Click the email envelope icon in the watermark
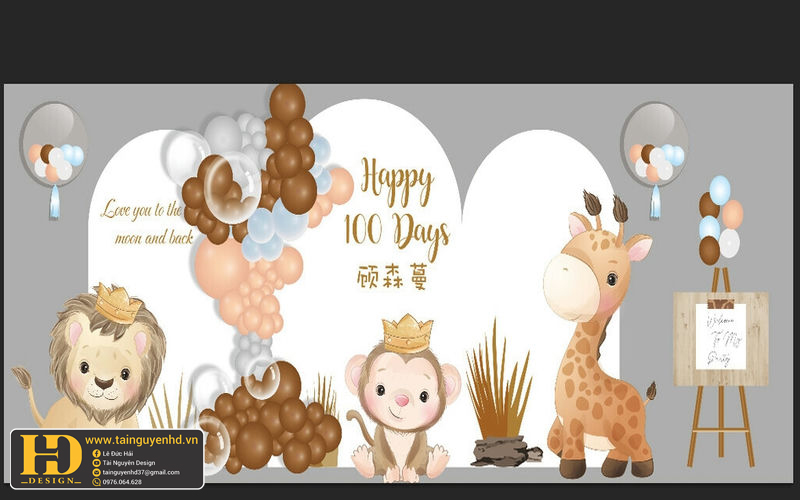 click(x=96, y=472)
